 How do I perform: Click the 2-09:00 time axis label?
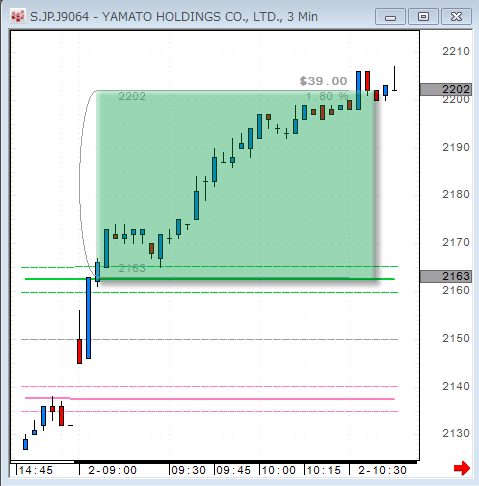(112, 470)
